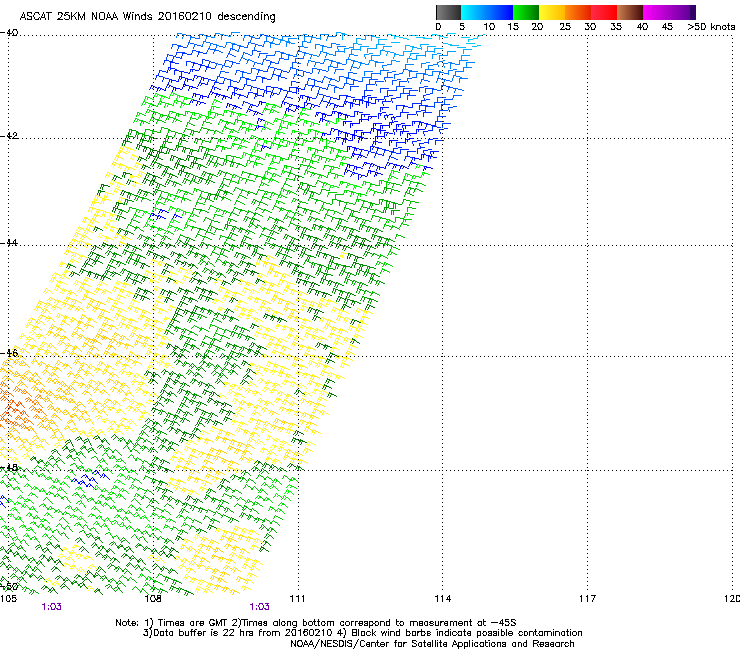Viewport: 740px width, 650px height.
Task: Click the note line 'Times are GMT'
Action: (x=316, y=623)
